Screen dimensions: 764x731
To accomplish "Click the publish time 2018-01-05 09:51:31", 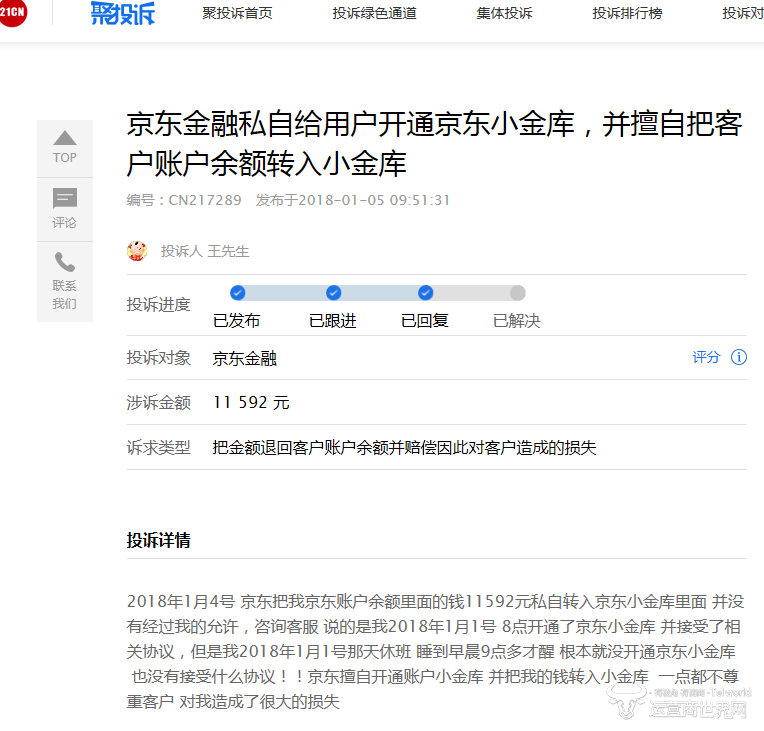I will [374, 200].
